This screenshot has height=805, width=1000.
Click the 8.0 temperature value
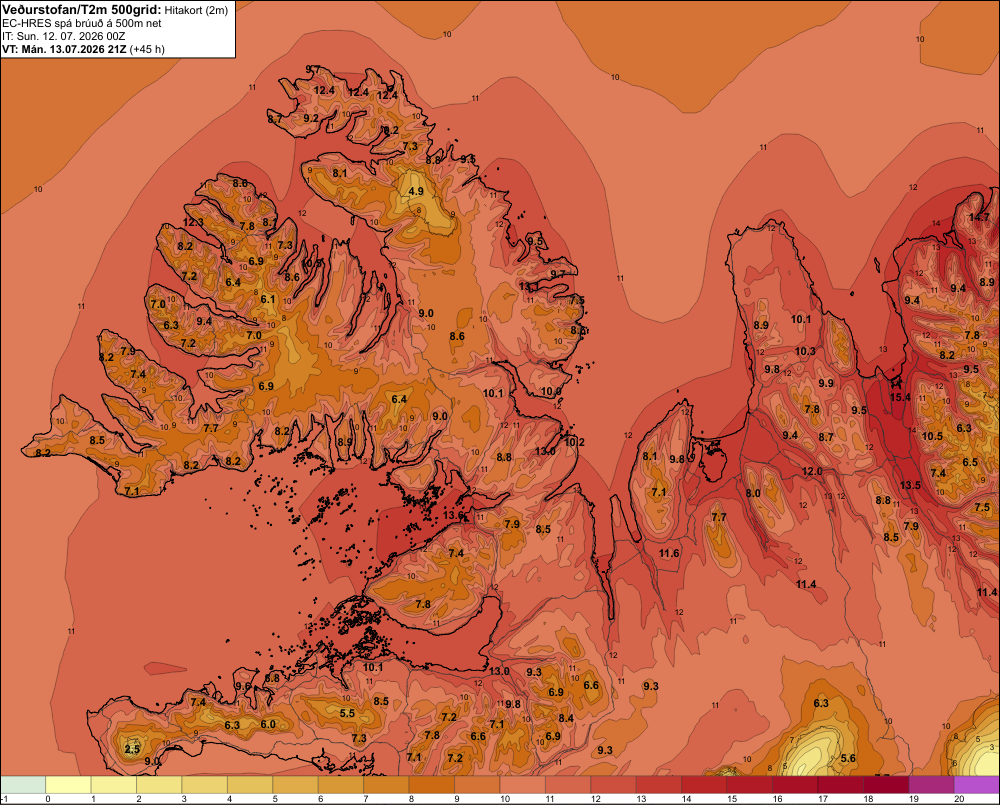tap(753, 492)
